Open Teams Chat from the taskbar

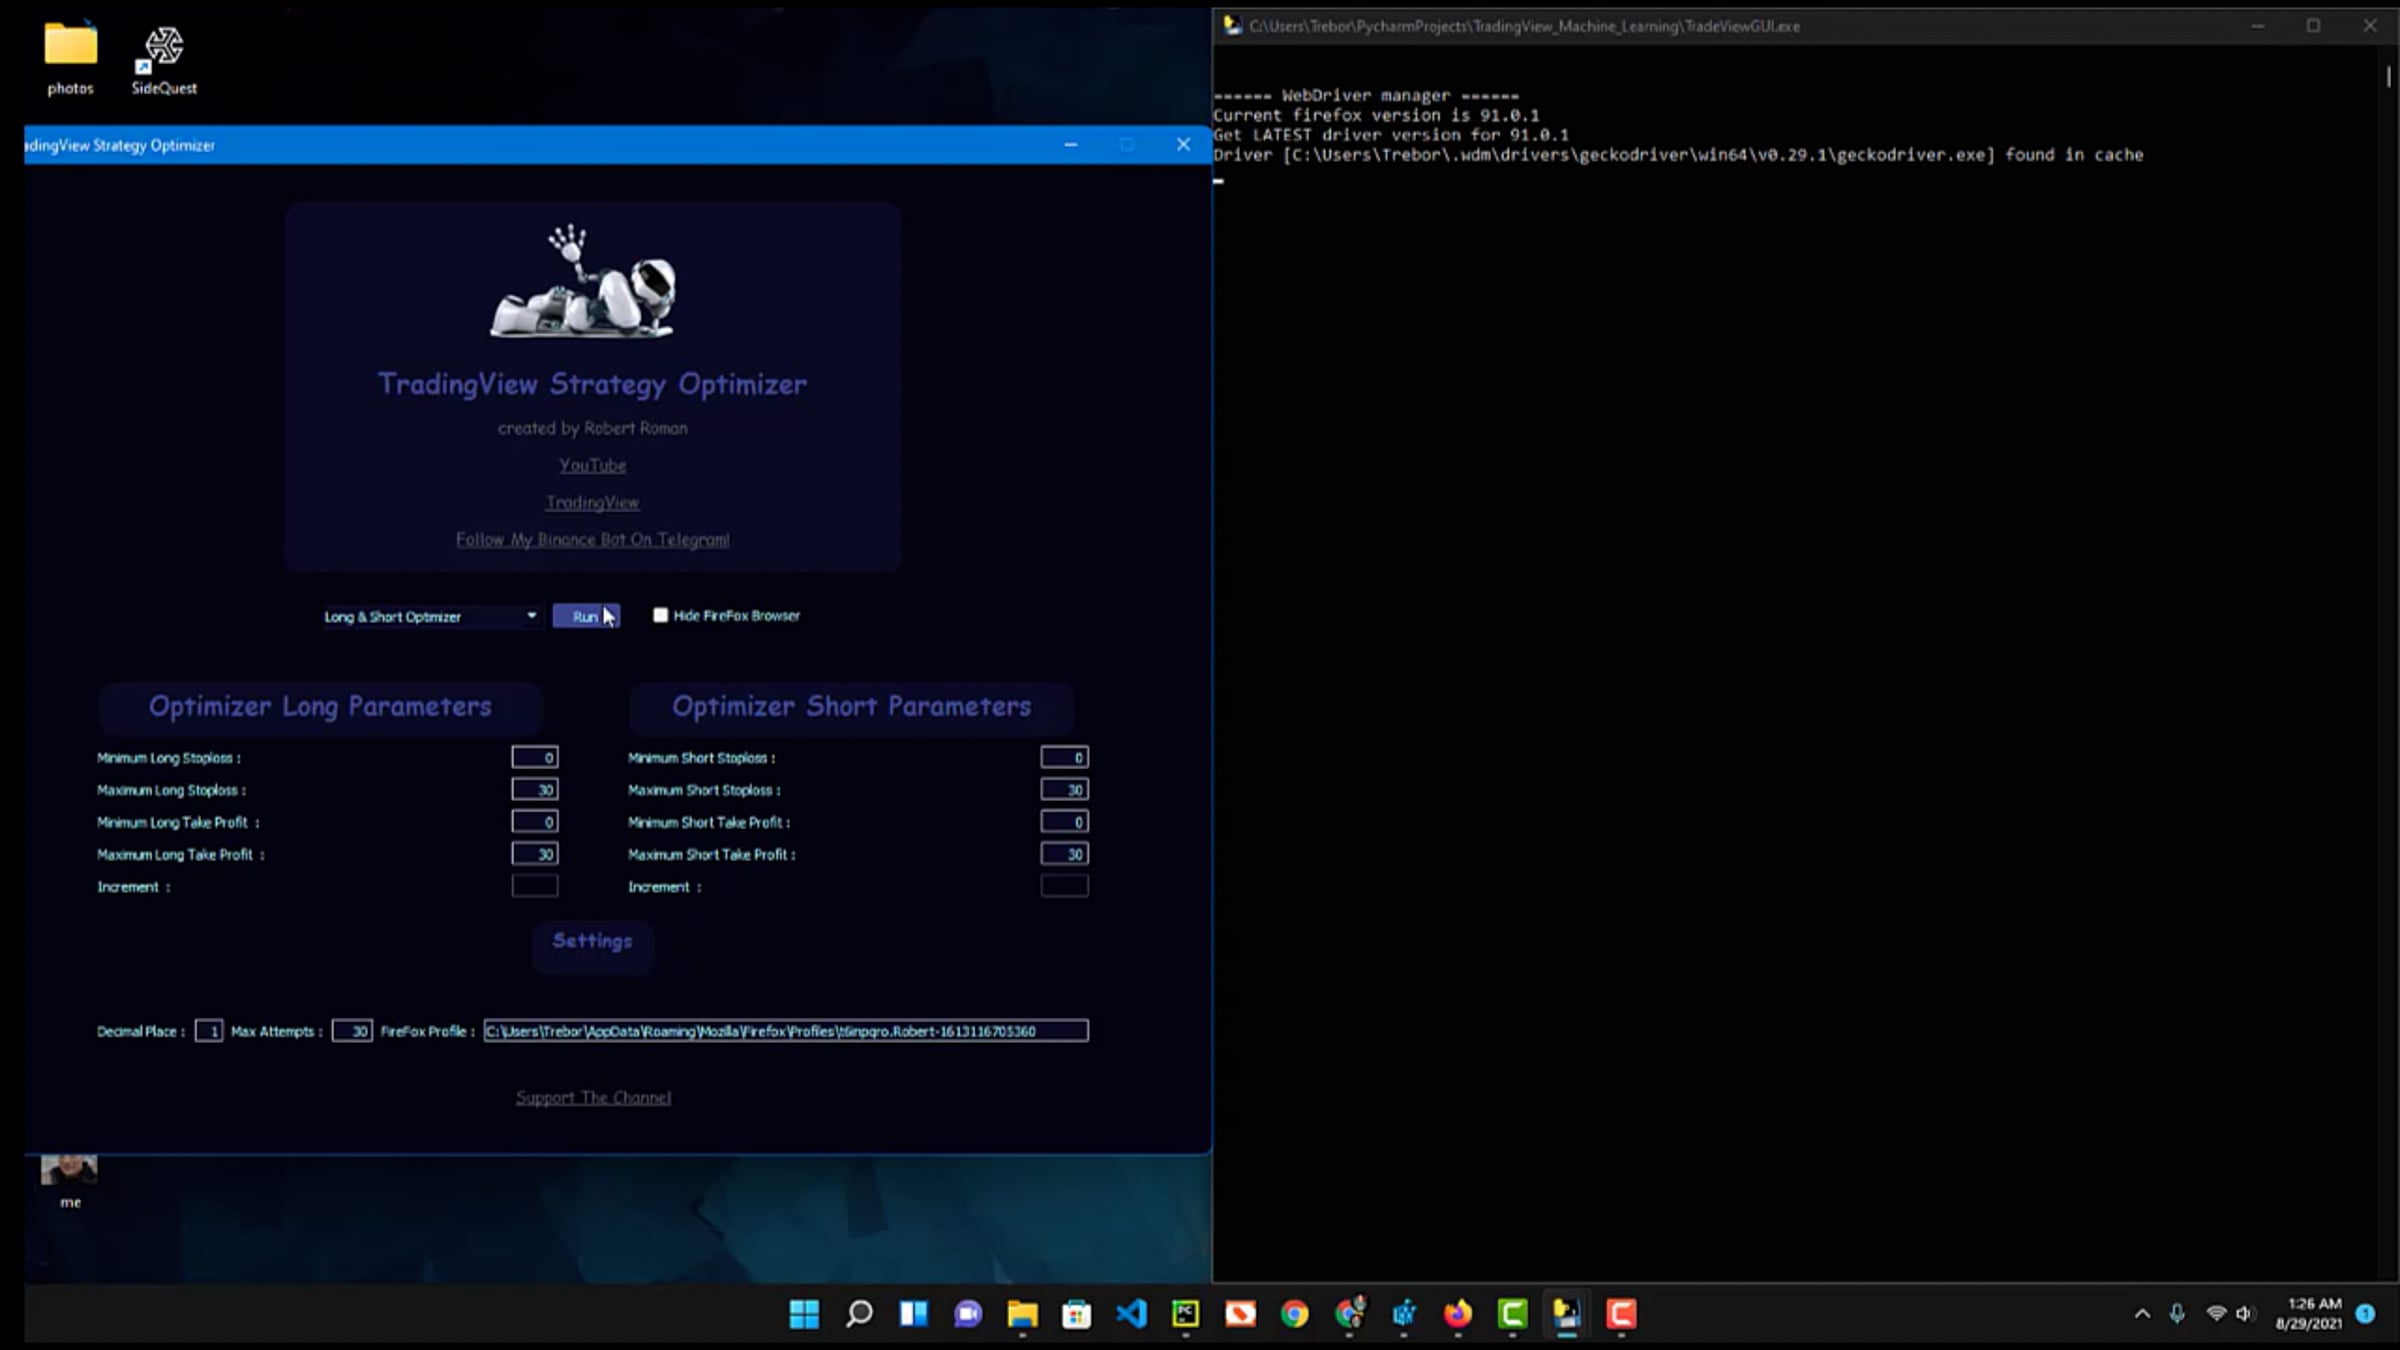point(968,1314)
